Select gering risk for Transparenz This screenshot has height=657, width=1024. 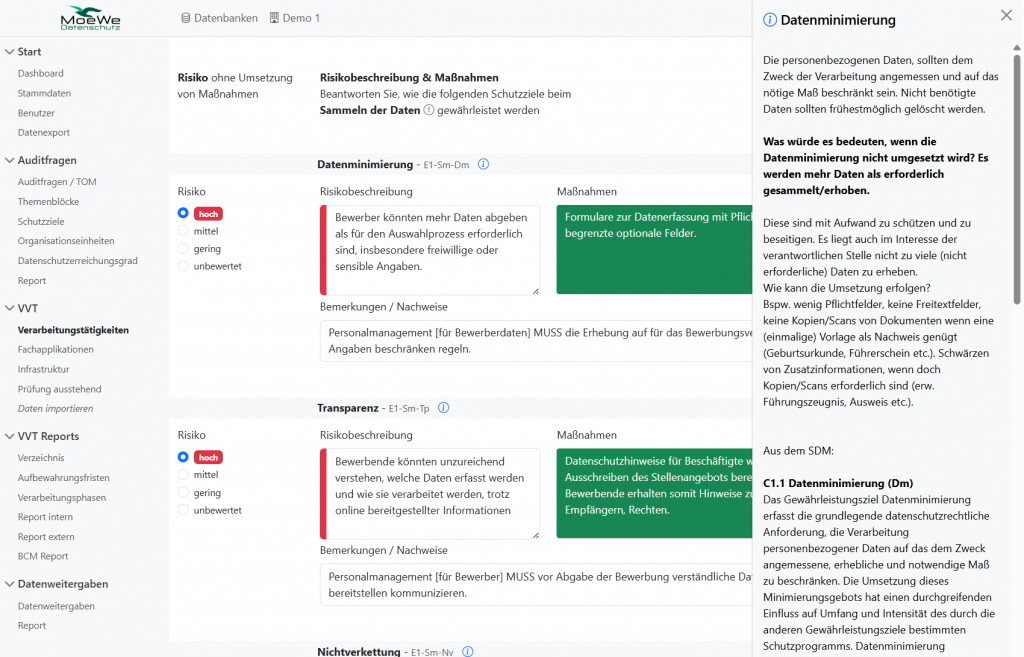coord(183,493)
